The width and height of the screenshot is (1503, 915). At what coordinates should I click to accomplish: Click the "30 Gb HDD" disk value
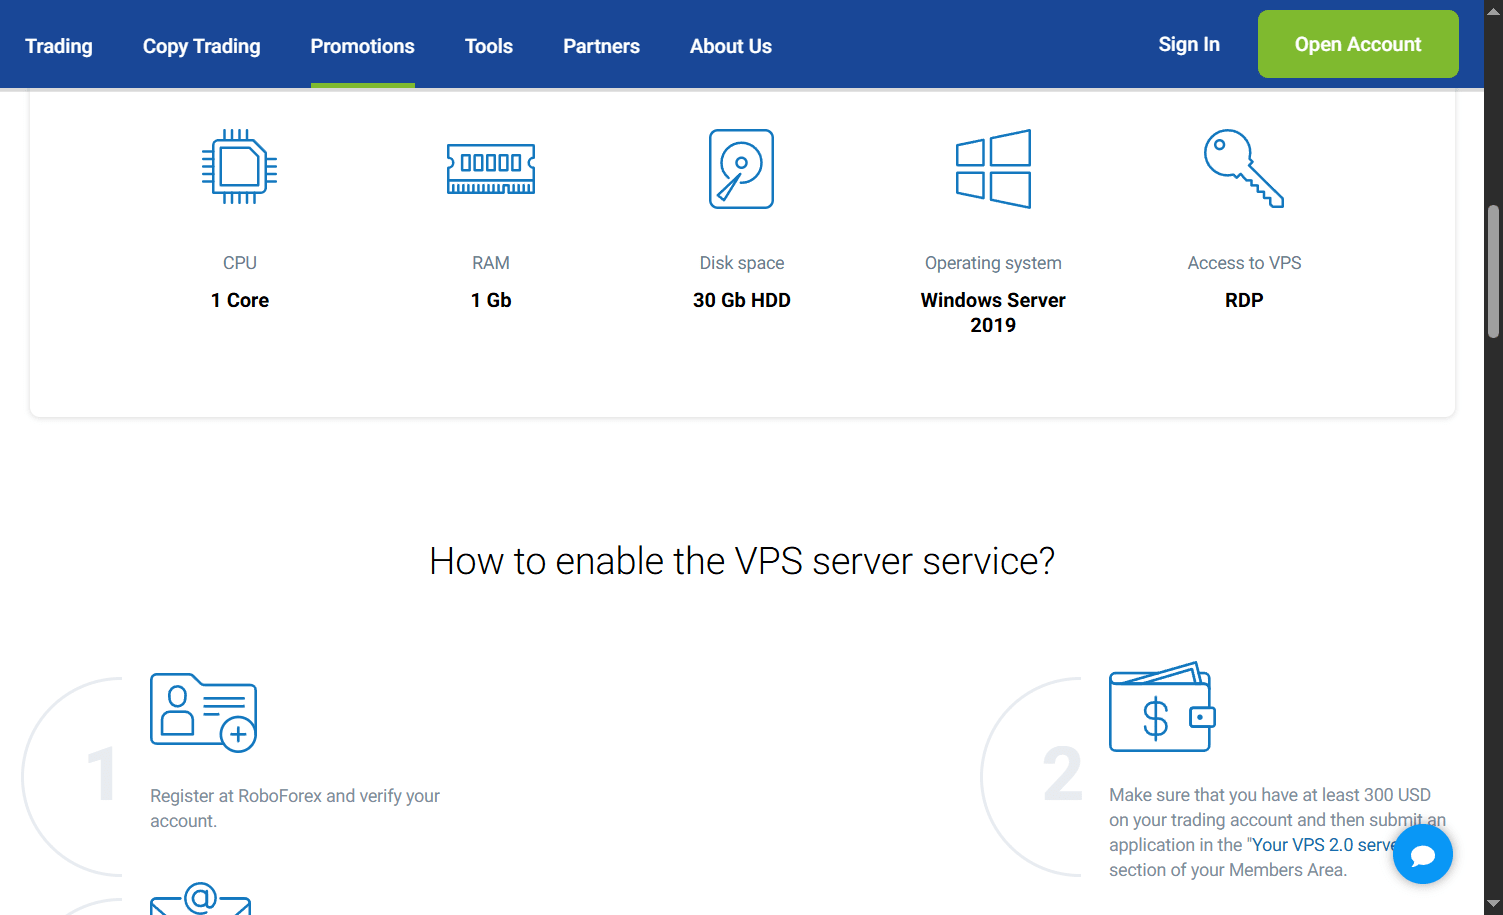[x=742, y=300]
